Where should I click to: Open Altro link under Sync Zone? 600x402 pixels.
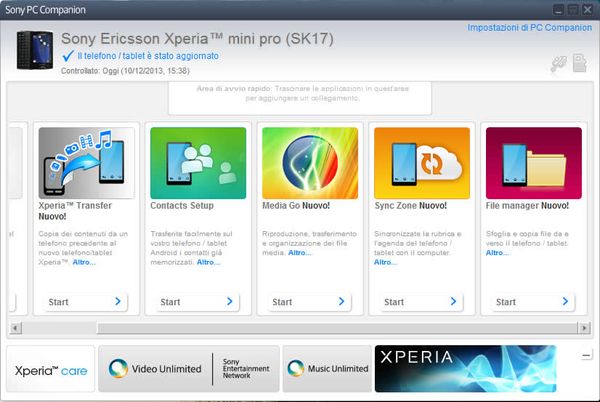[385, 262]
